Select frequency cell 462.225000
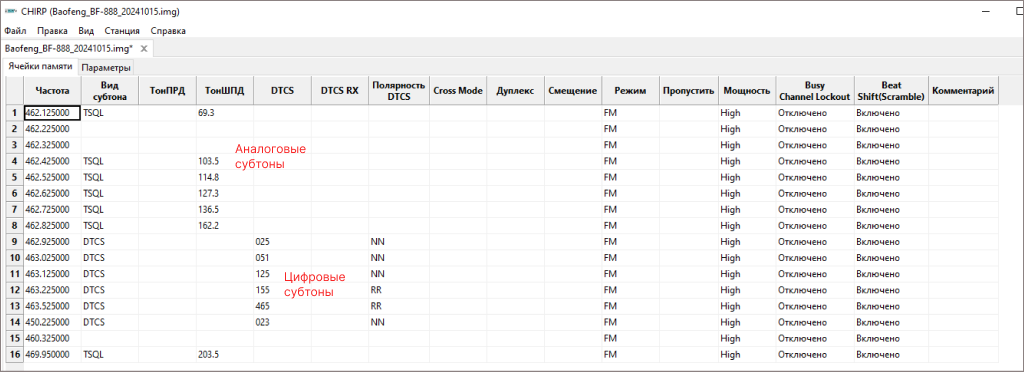Screen dimensions: 1024x372 pos(53,129)
